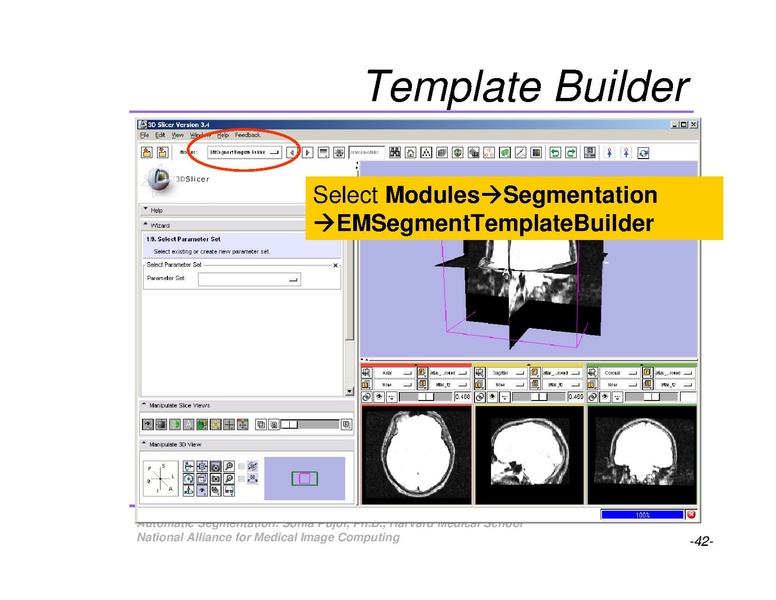Open the Axial orientation dropdown
776x600 pixels.
point(393,373)
